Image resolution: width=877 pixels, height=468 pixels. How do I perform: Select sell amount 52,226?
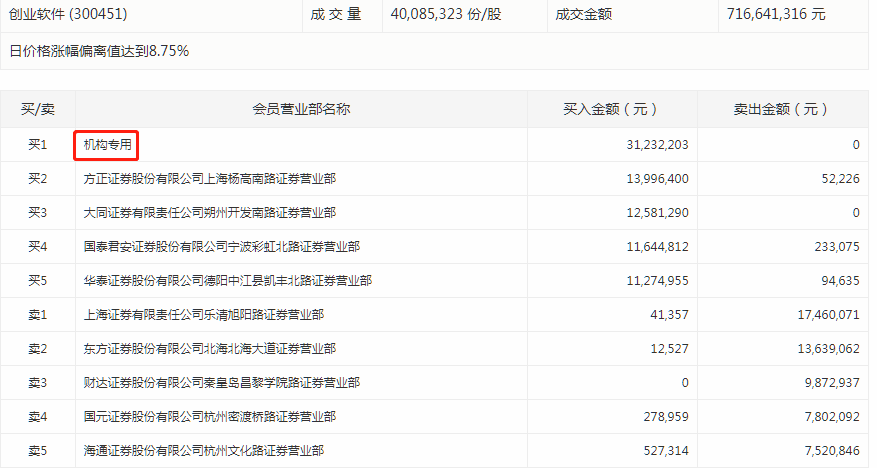840,179
